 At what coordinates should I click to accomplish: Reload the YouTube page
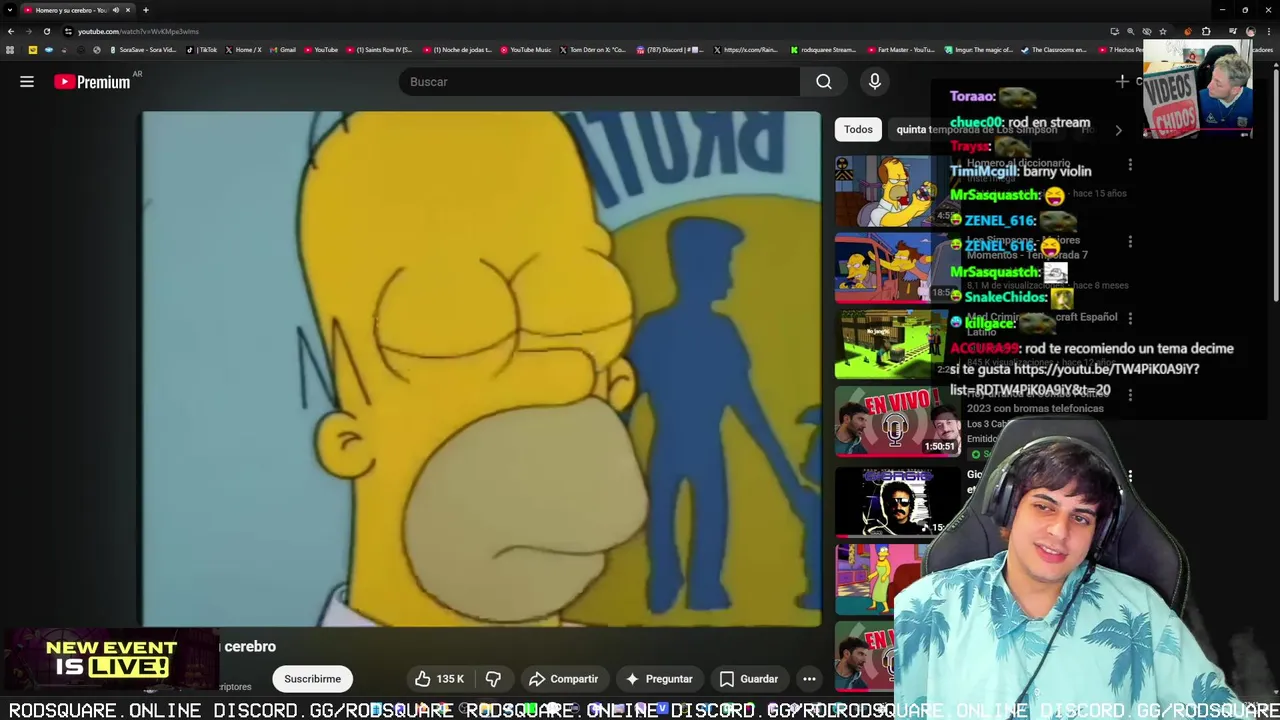pos(46,31)
